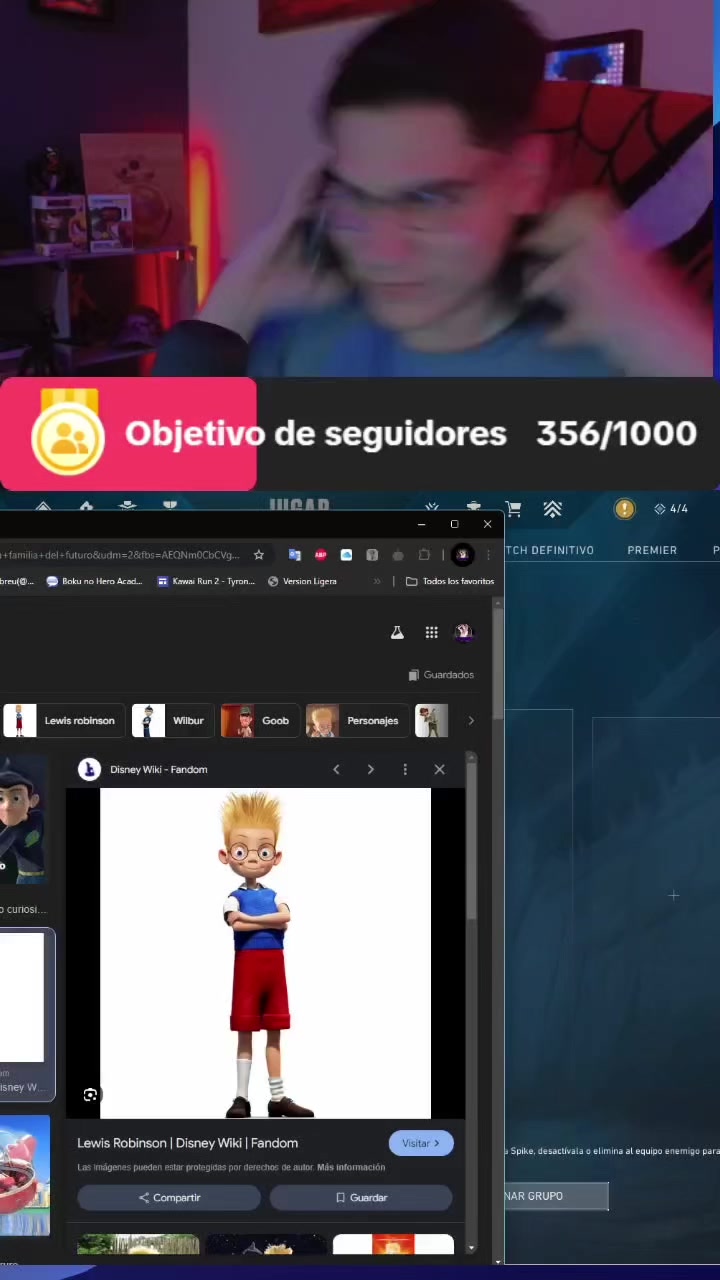Click the Disney Wiki Fandom site favicon

[x=89, y=769]
